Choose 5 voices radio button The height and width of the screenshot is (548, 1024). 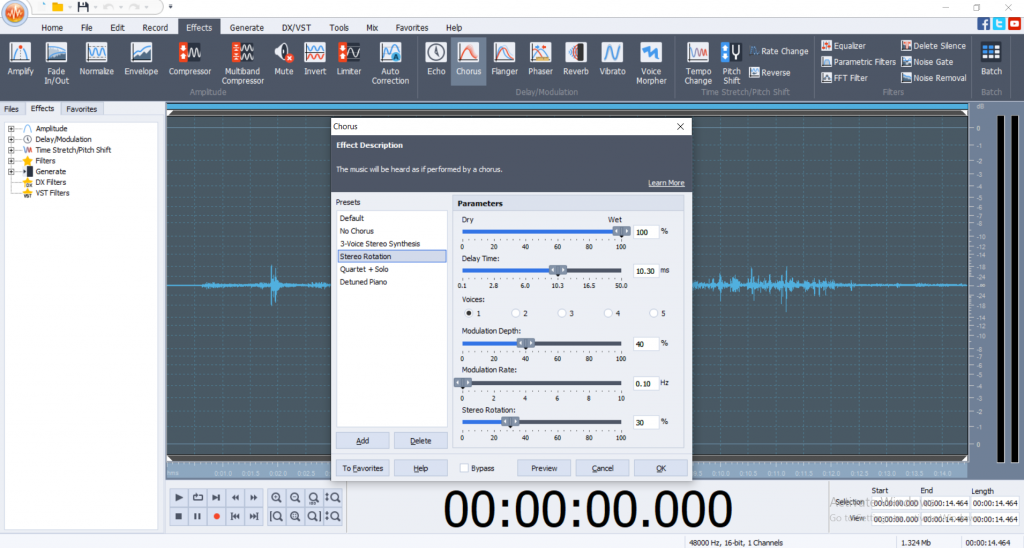coord(653,313)
